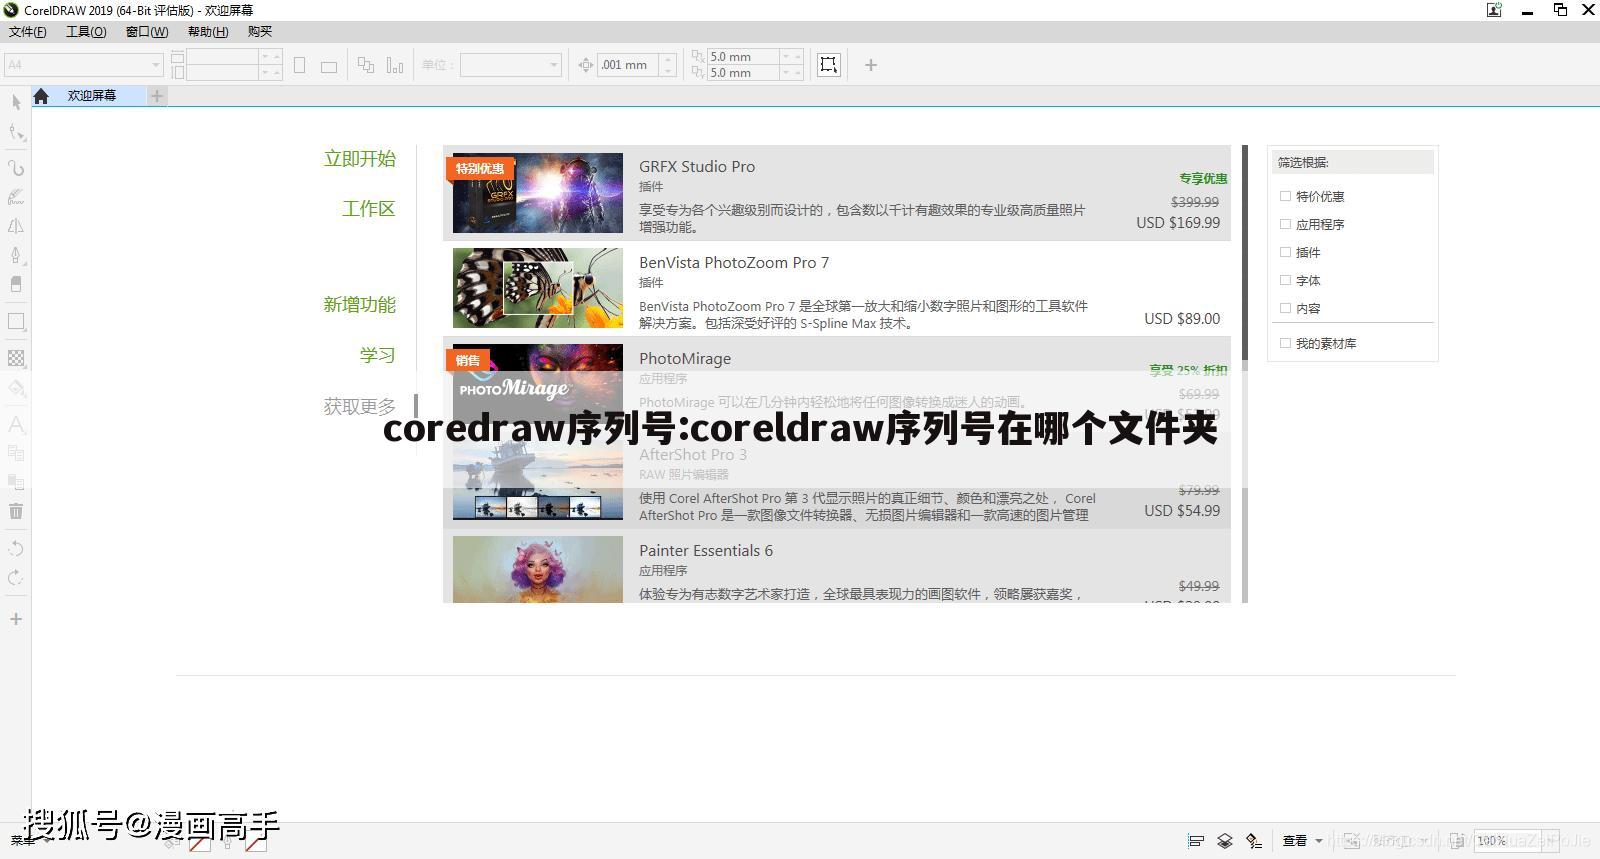Switch to the 欢迎屏幕 tab
The height and width of the screenshot is (859, 1600).
point(92,96)
